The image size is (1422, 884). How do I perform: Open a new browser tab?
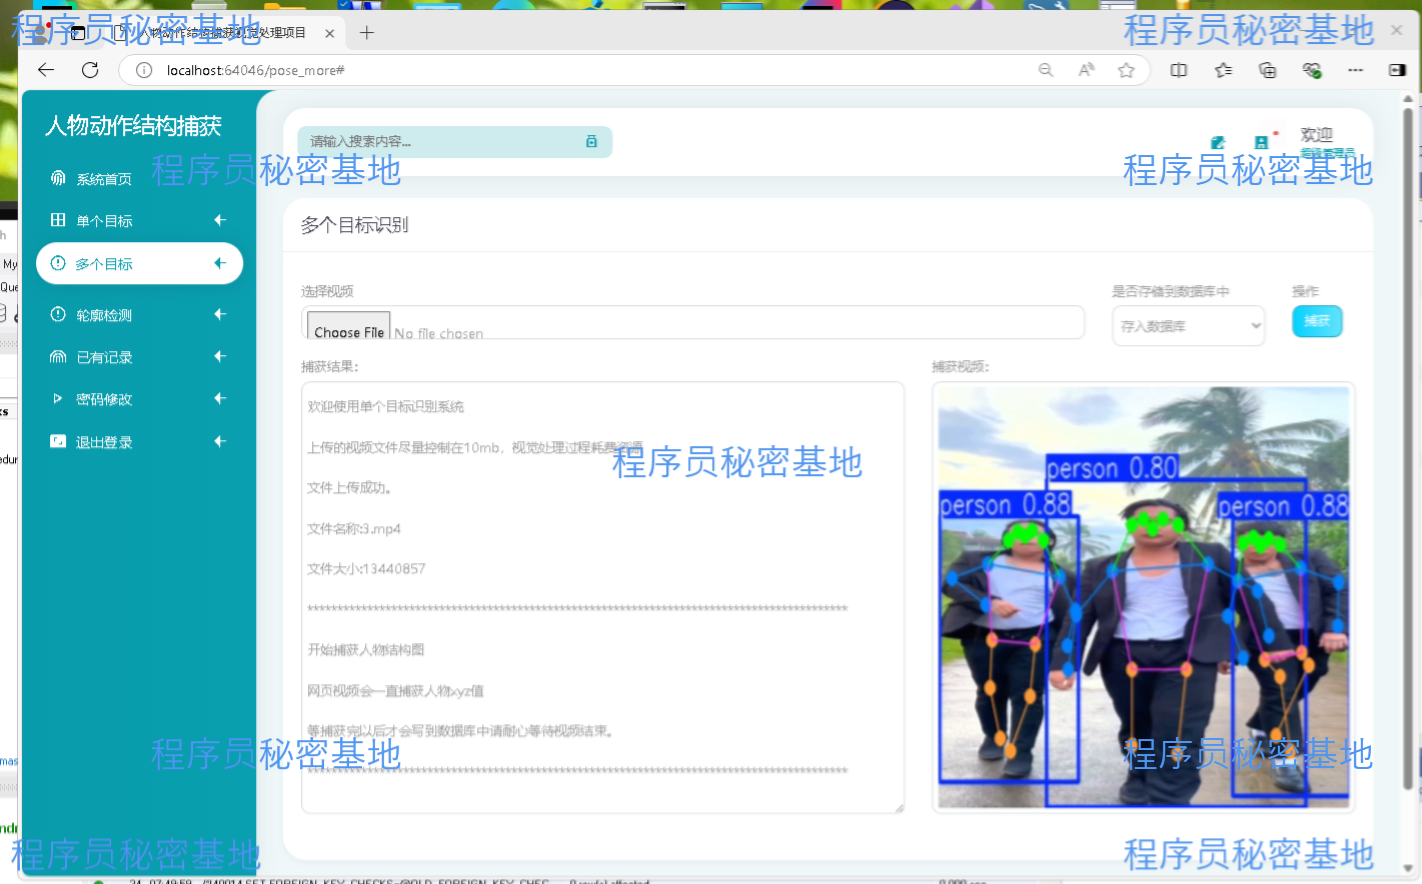(x=367, y=33)
